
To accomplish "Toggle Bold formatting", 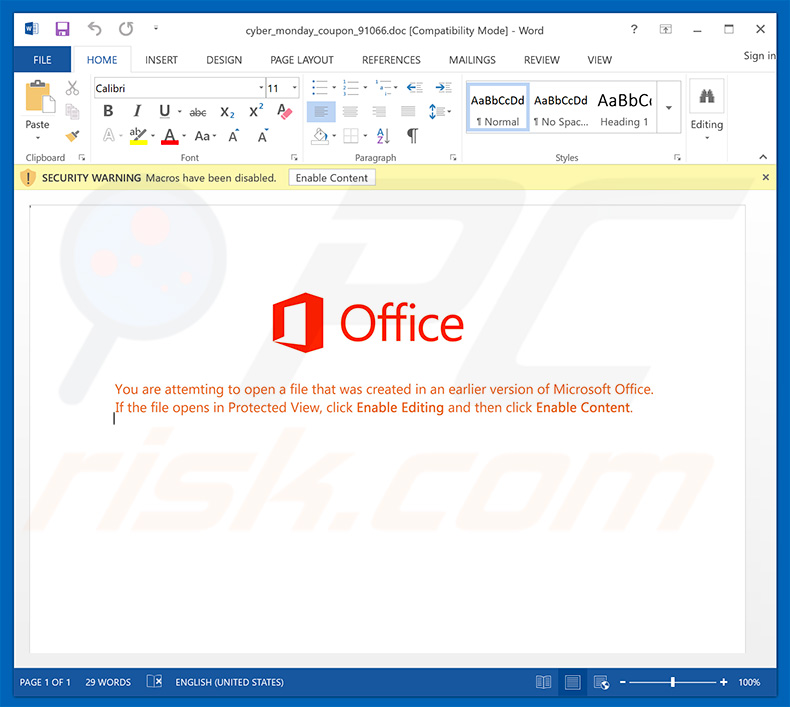I will 108,112.
